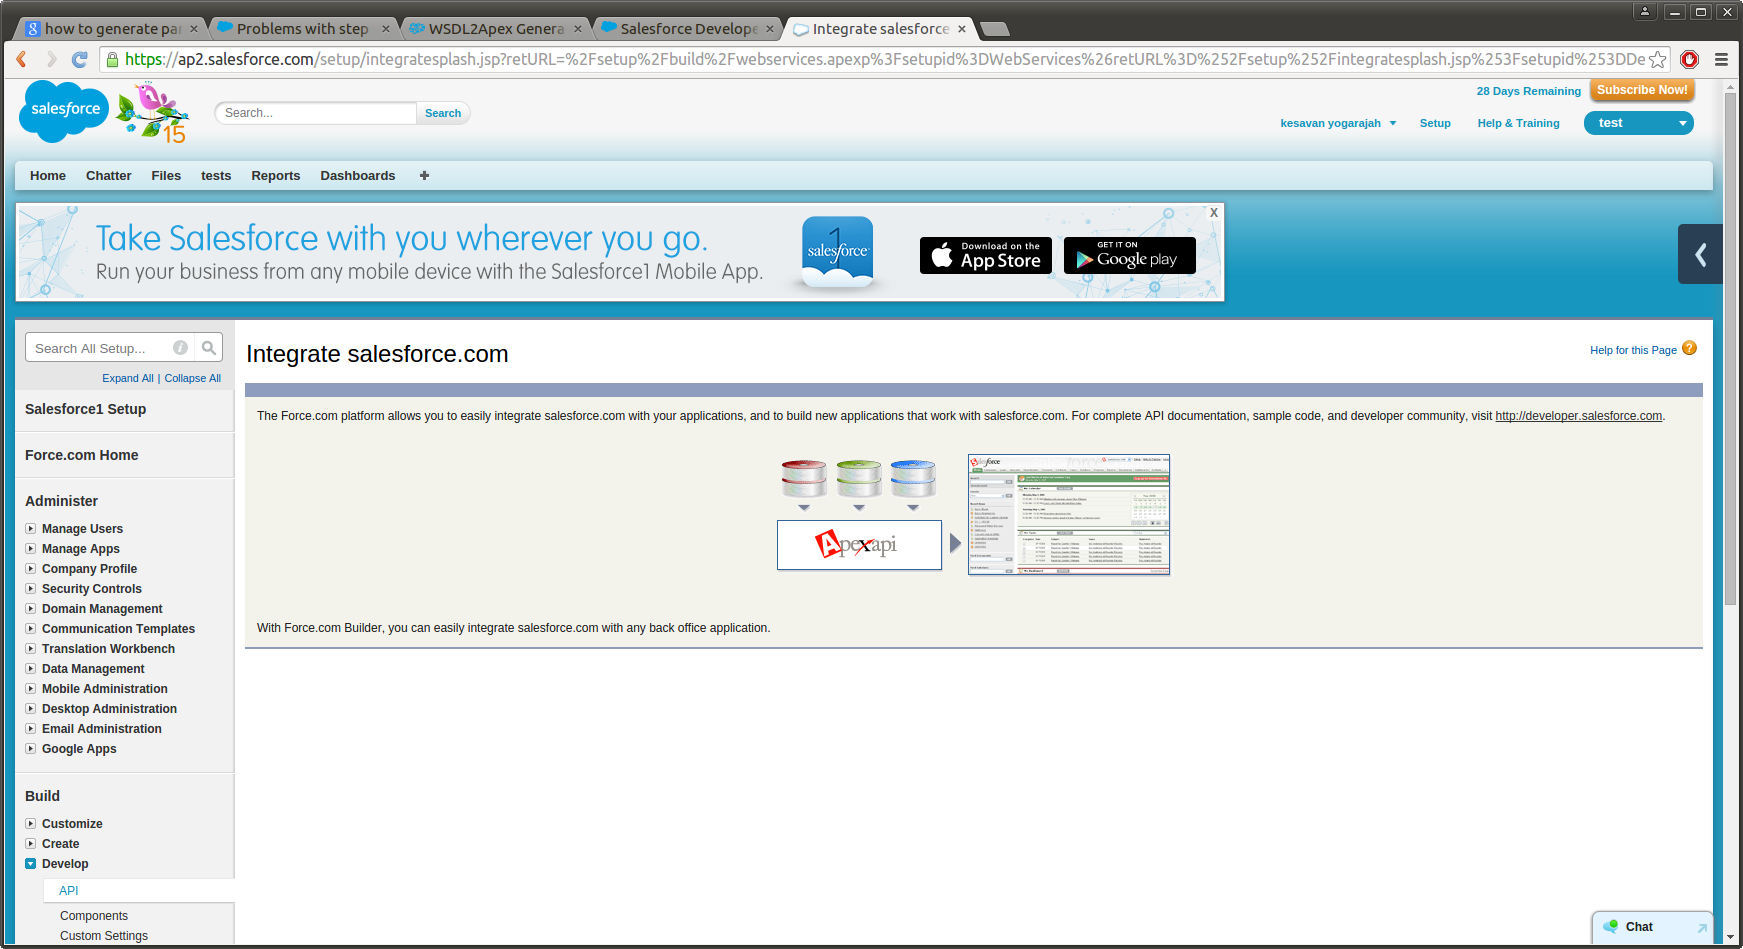This screenshot has height=949, width=1743.
Task: Open Components under Develop
Action: 94,916
